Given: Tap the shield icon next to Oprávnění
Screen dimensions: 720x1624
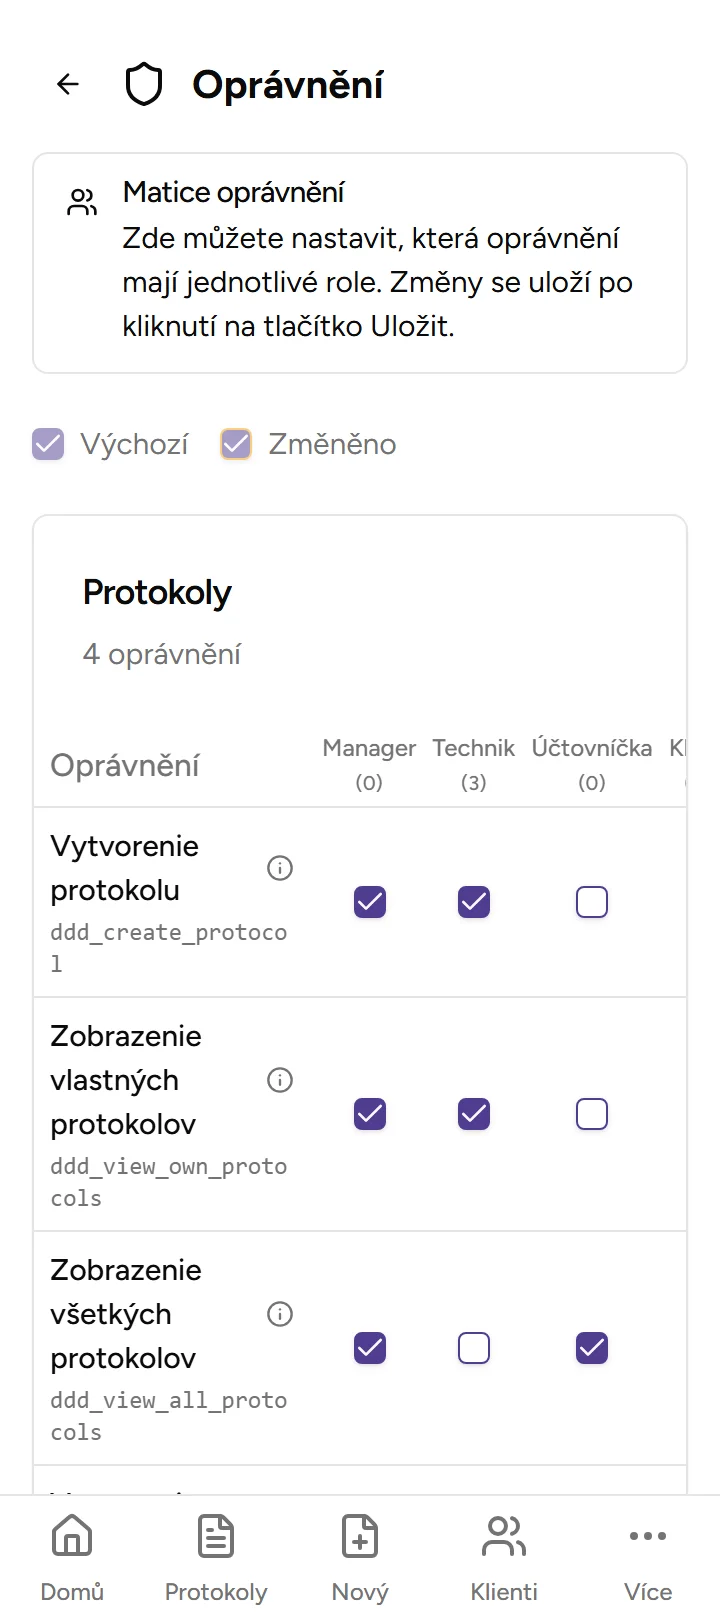Looking at the screenshot, I should (143, 84).
